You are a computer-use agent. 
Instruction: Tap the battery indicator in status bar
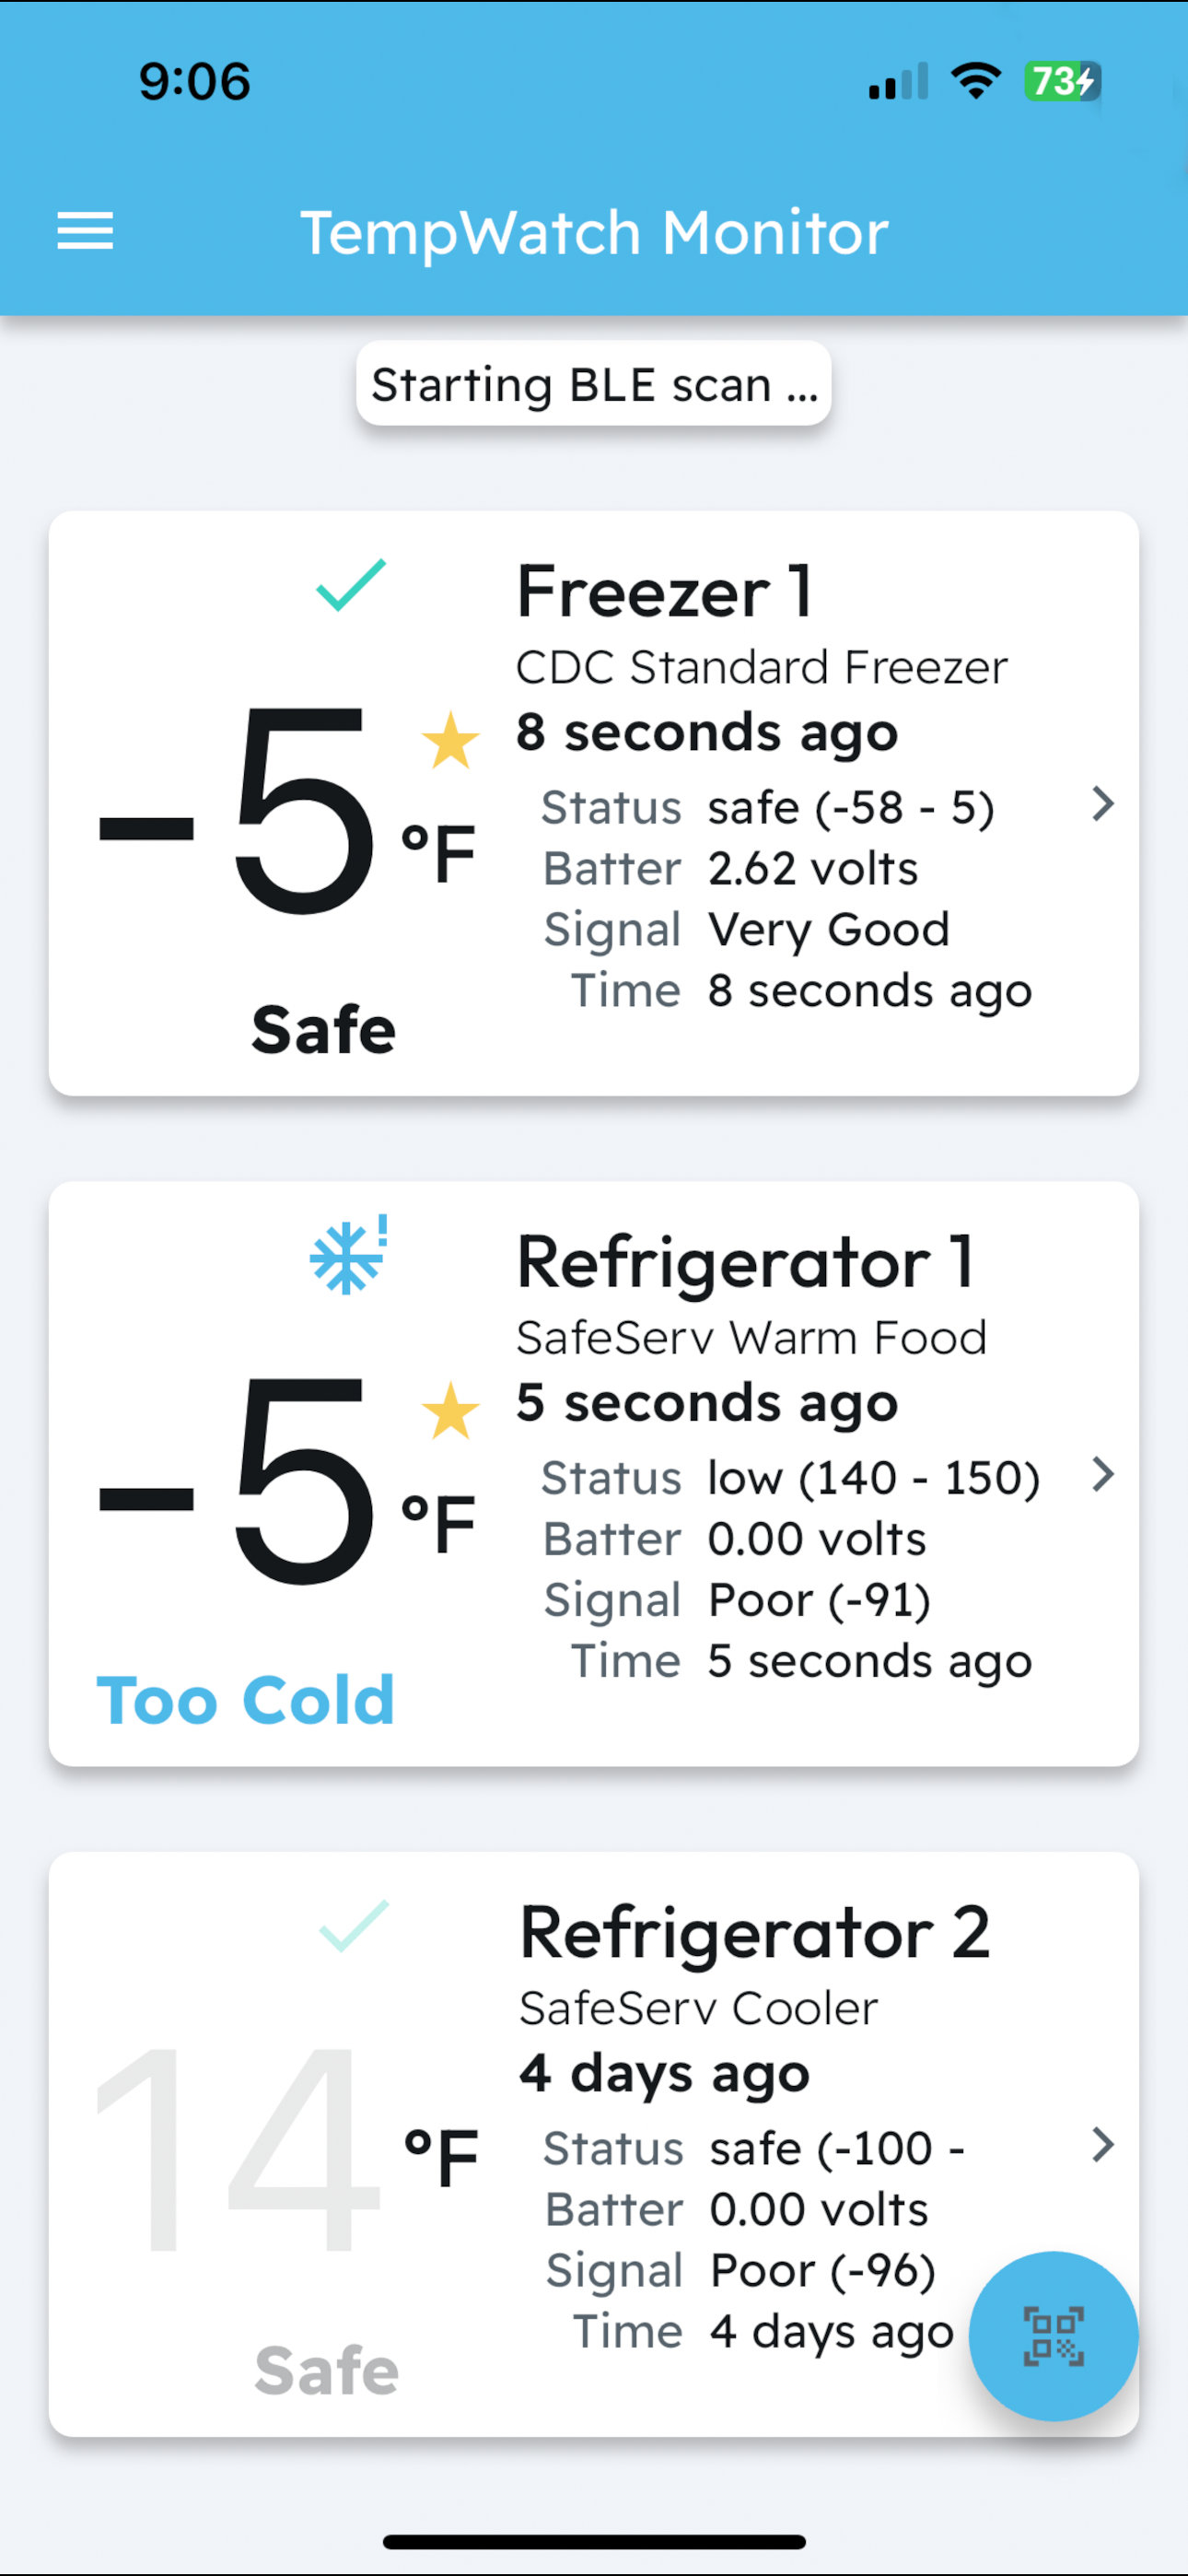coord(1062,81)
